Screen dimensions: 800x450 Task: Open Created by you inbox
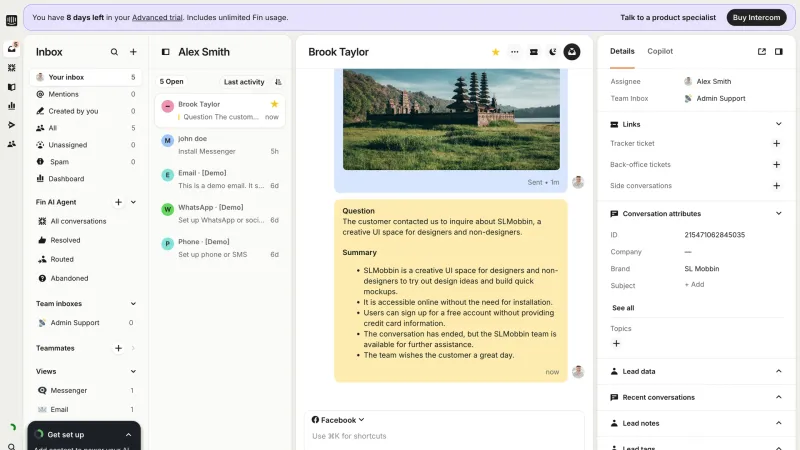[86, 111]
